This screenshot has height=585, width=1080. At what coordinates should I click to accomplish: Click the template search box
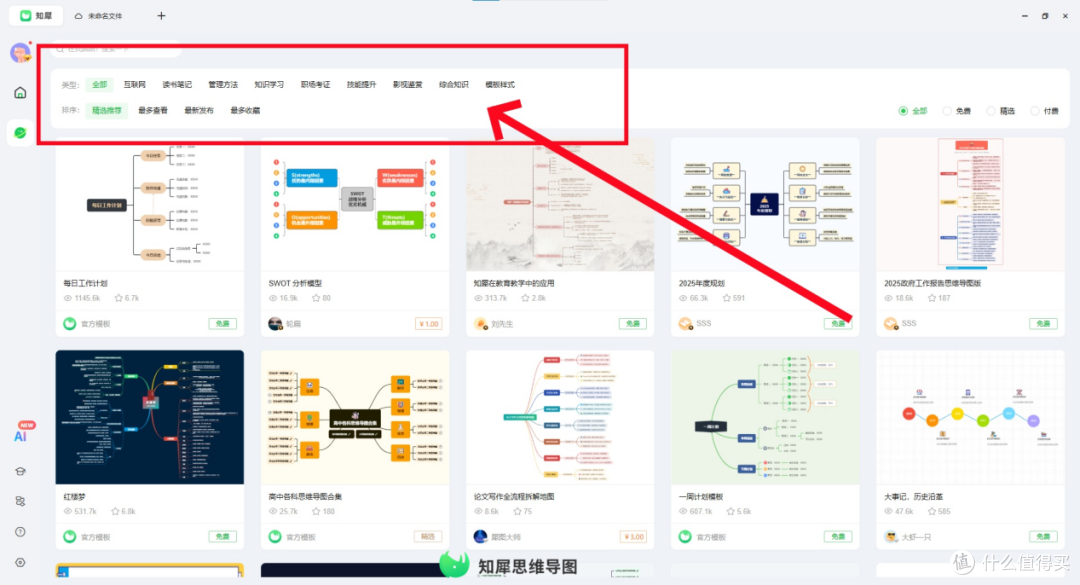click(x=117, y=49)
